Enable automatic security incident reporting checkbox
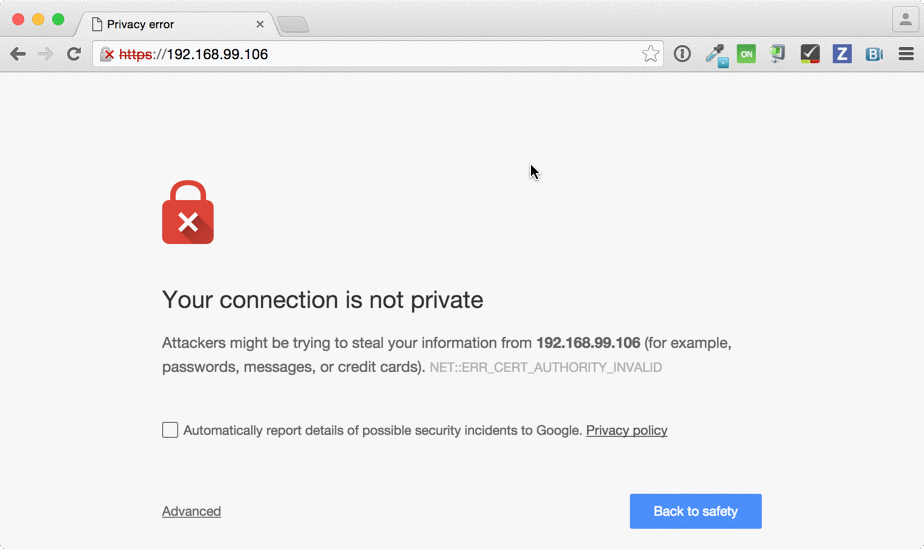Viewport: 924px width, 549px height. 170,430
